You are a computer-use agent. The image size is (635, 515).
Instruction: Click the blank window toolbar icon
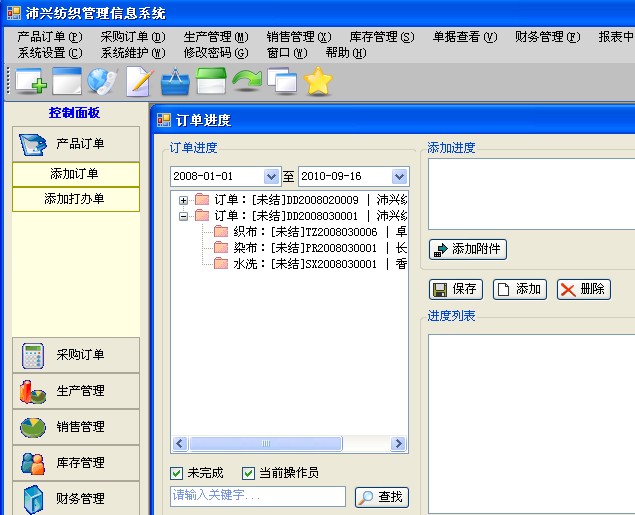pyautogui.click(x=67, y=81)
